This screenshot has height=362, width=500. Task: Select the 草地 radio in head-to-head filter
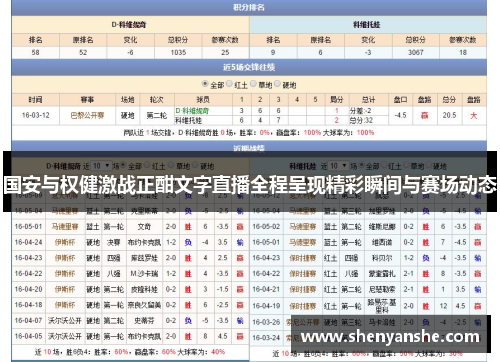click(253, 84)
